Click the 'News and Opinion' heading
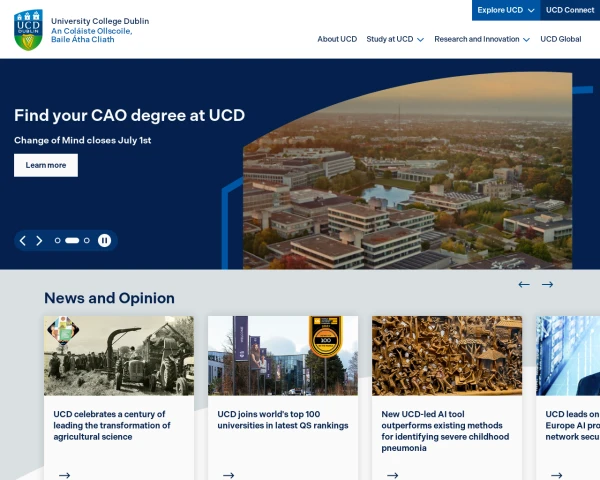 click(x=109, y=298)
